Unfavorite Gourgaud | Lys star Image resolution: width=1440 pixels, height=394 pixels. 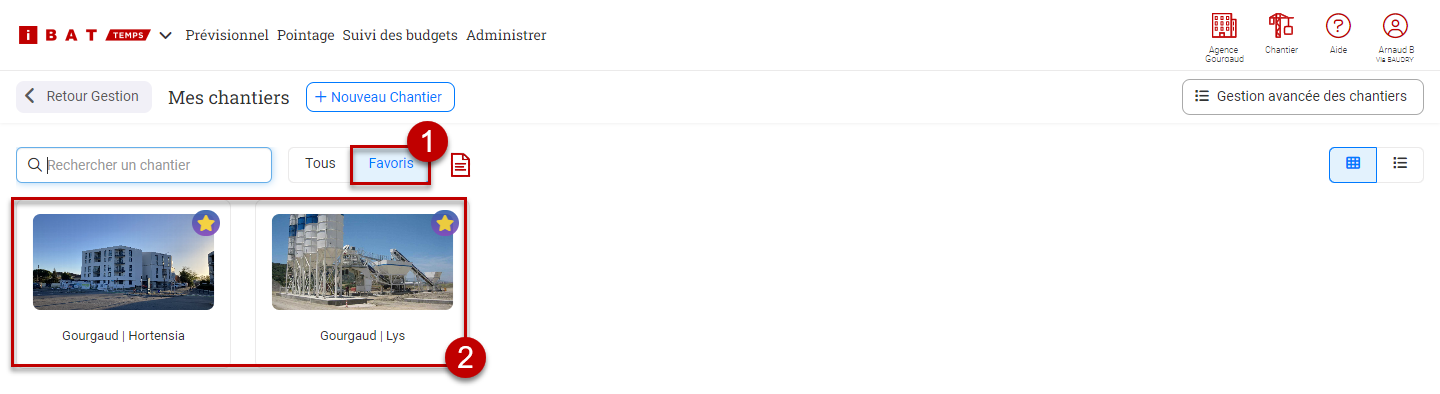pos(445,224)
